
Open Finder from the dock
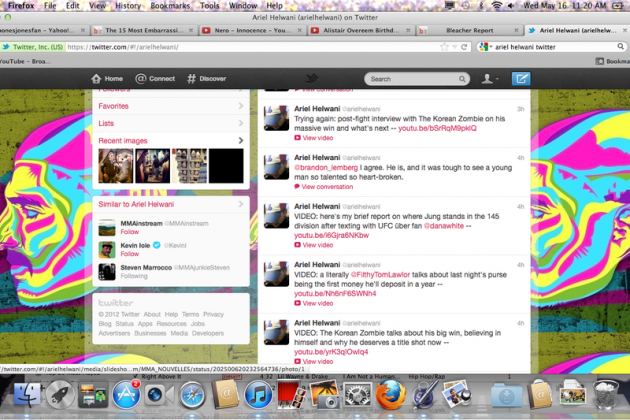pyautogui.click(x=27, y=395)
